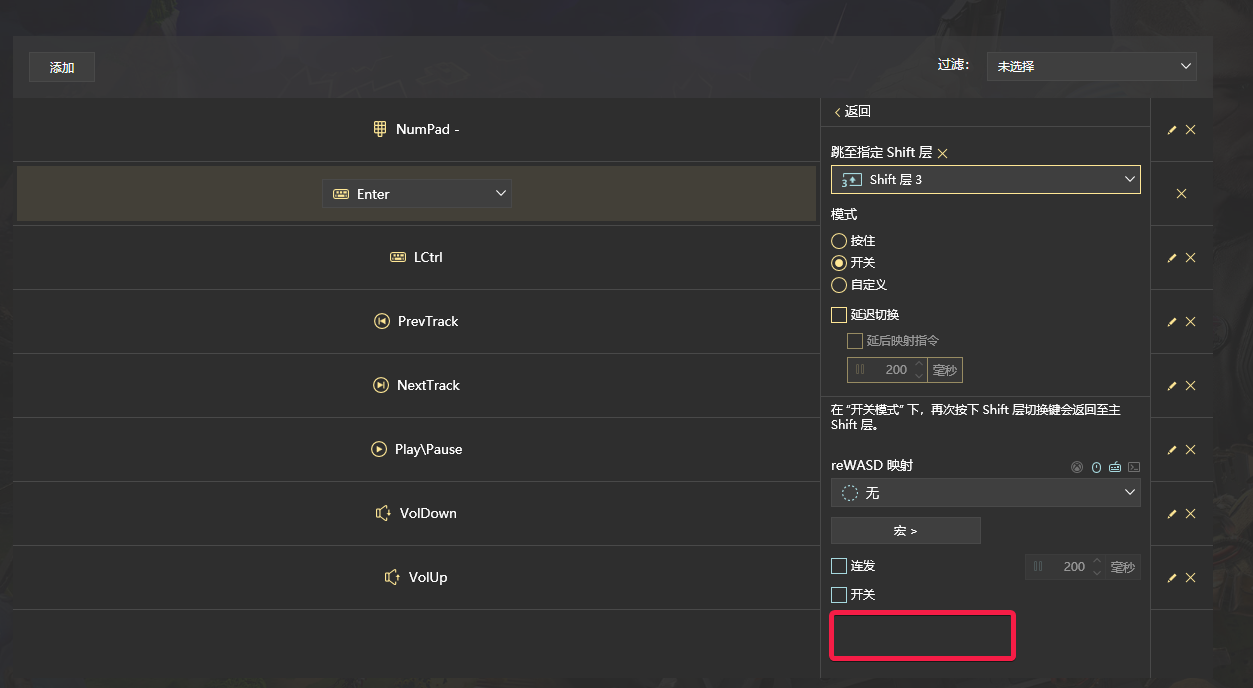This screenshot has width=1253, height=688.
Task: Click the NumPad grid icon
Action: pyautogui.click(x=380, y=129)
